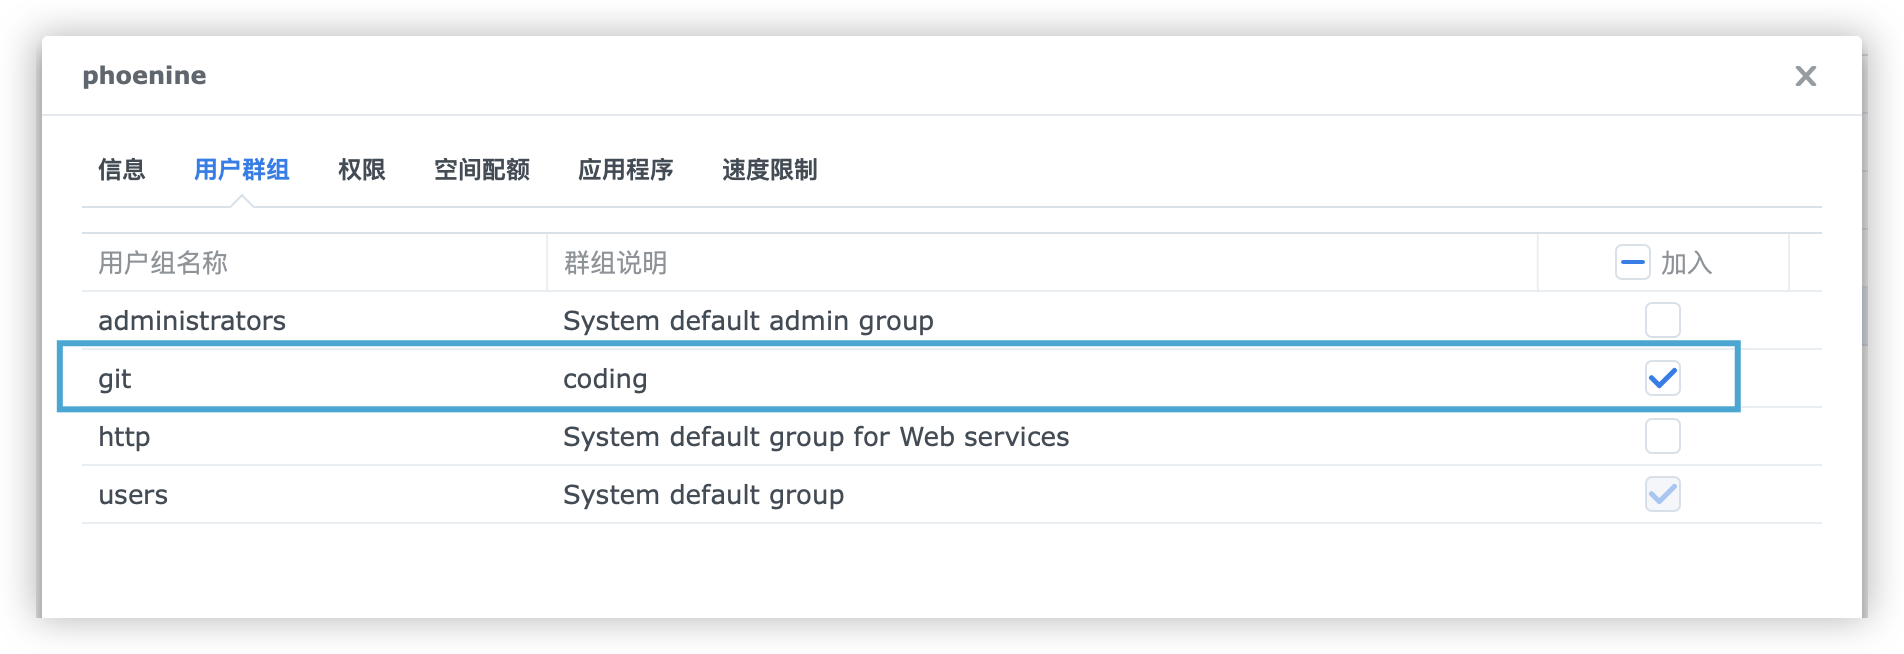The height and width of the screenshot is (654, 1904).
Task: Open the 权限 tab
Action: (362, 170)
